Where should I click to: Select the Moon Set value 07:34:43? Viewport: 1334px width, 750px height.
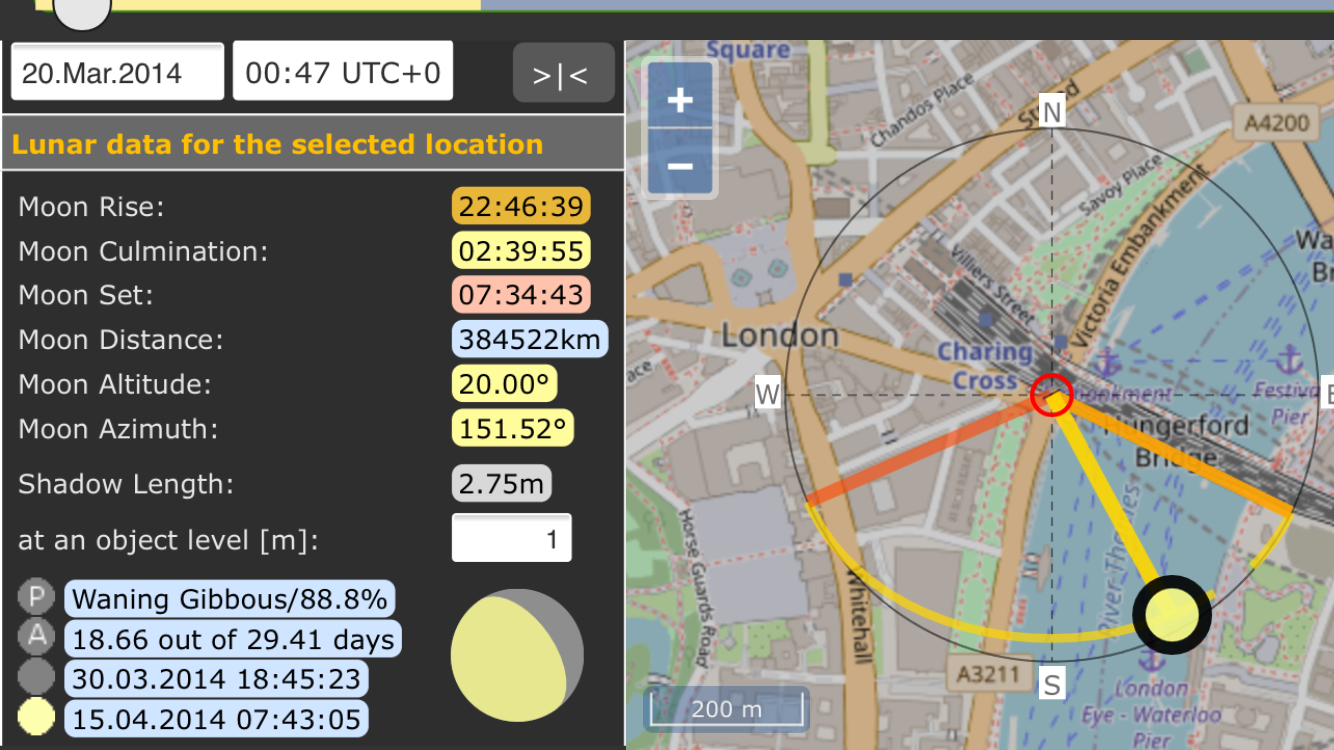click(x=521, y=294)
